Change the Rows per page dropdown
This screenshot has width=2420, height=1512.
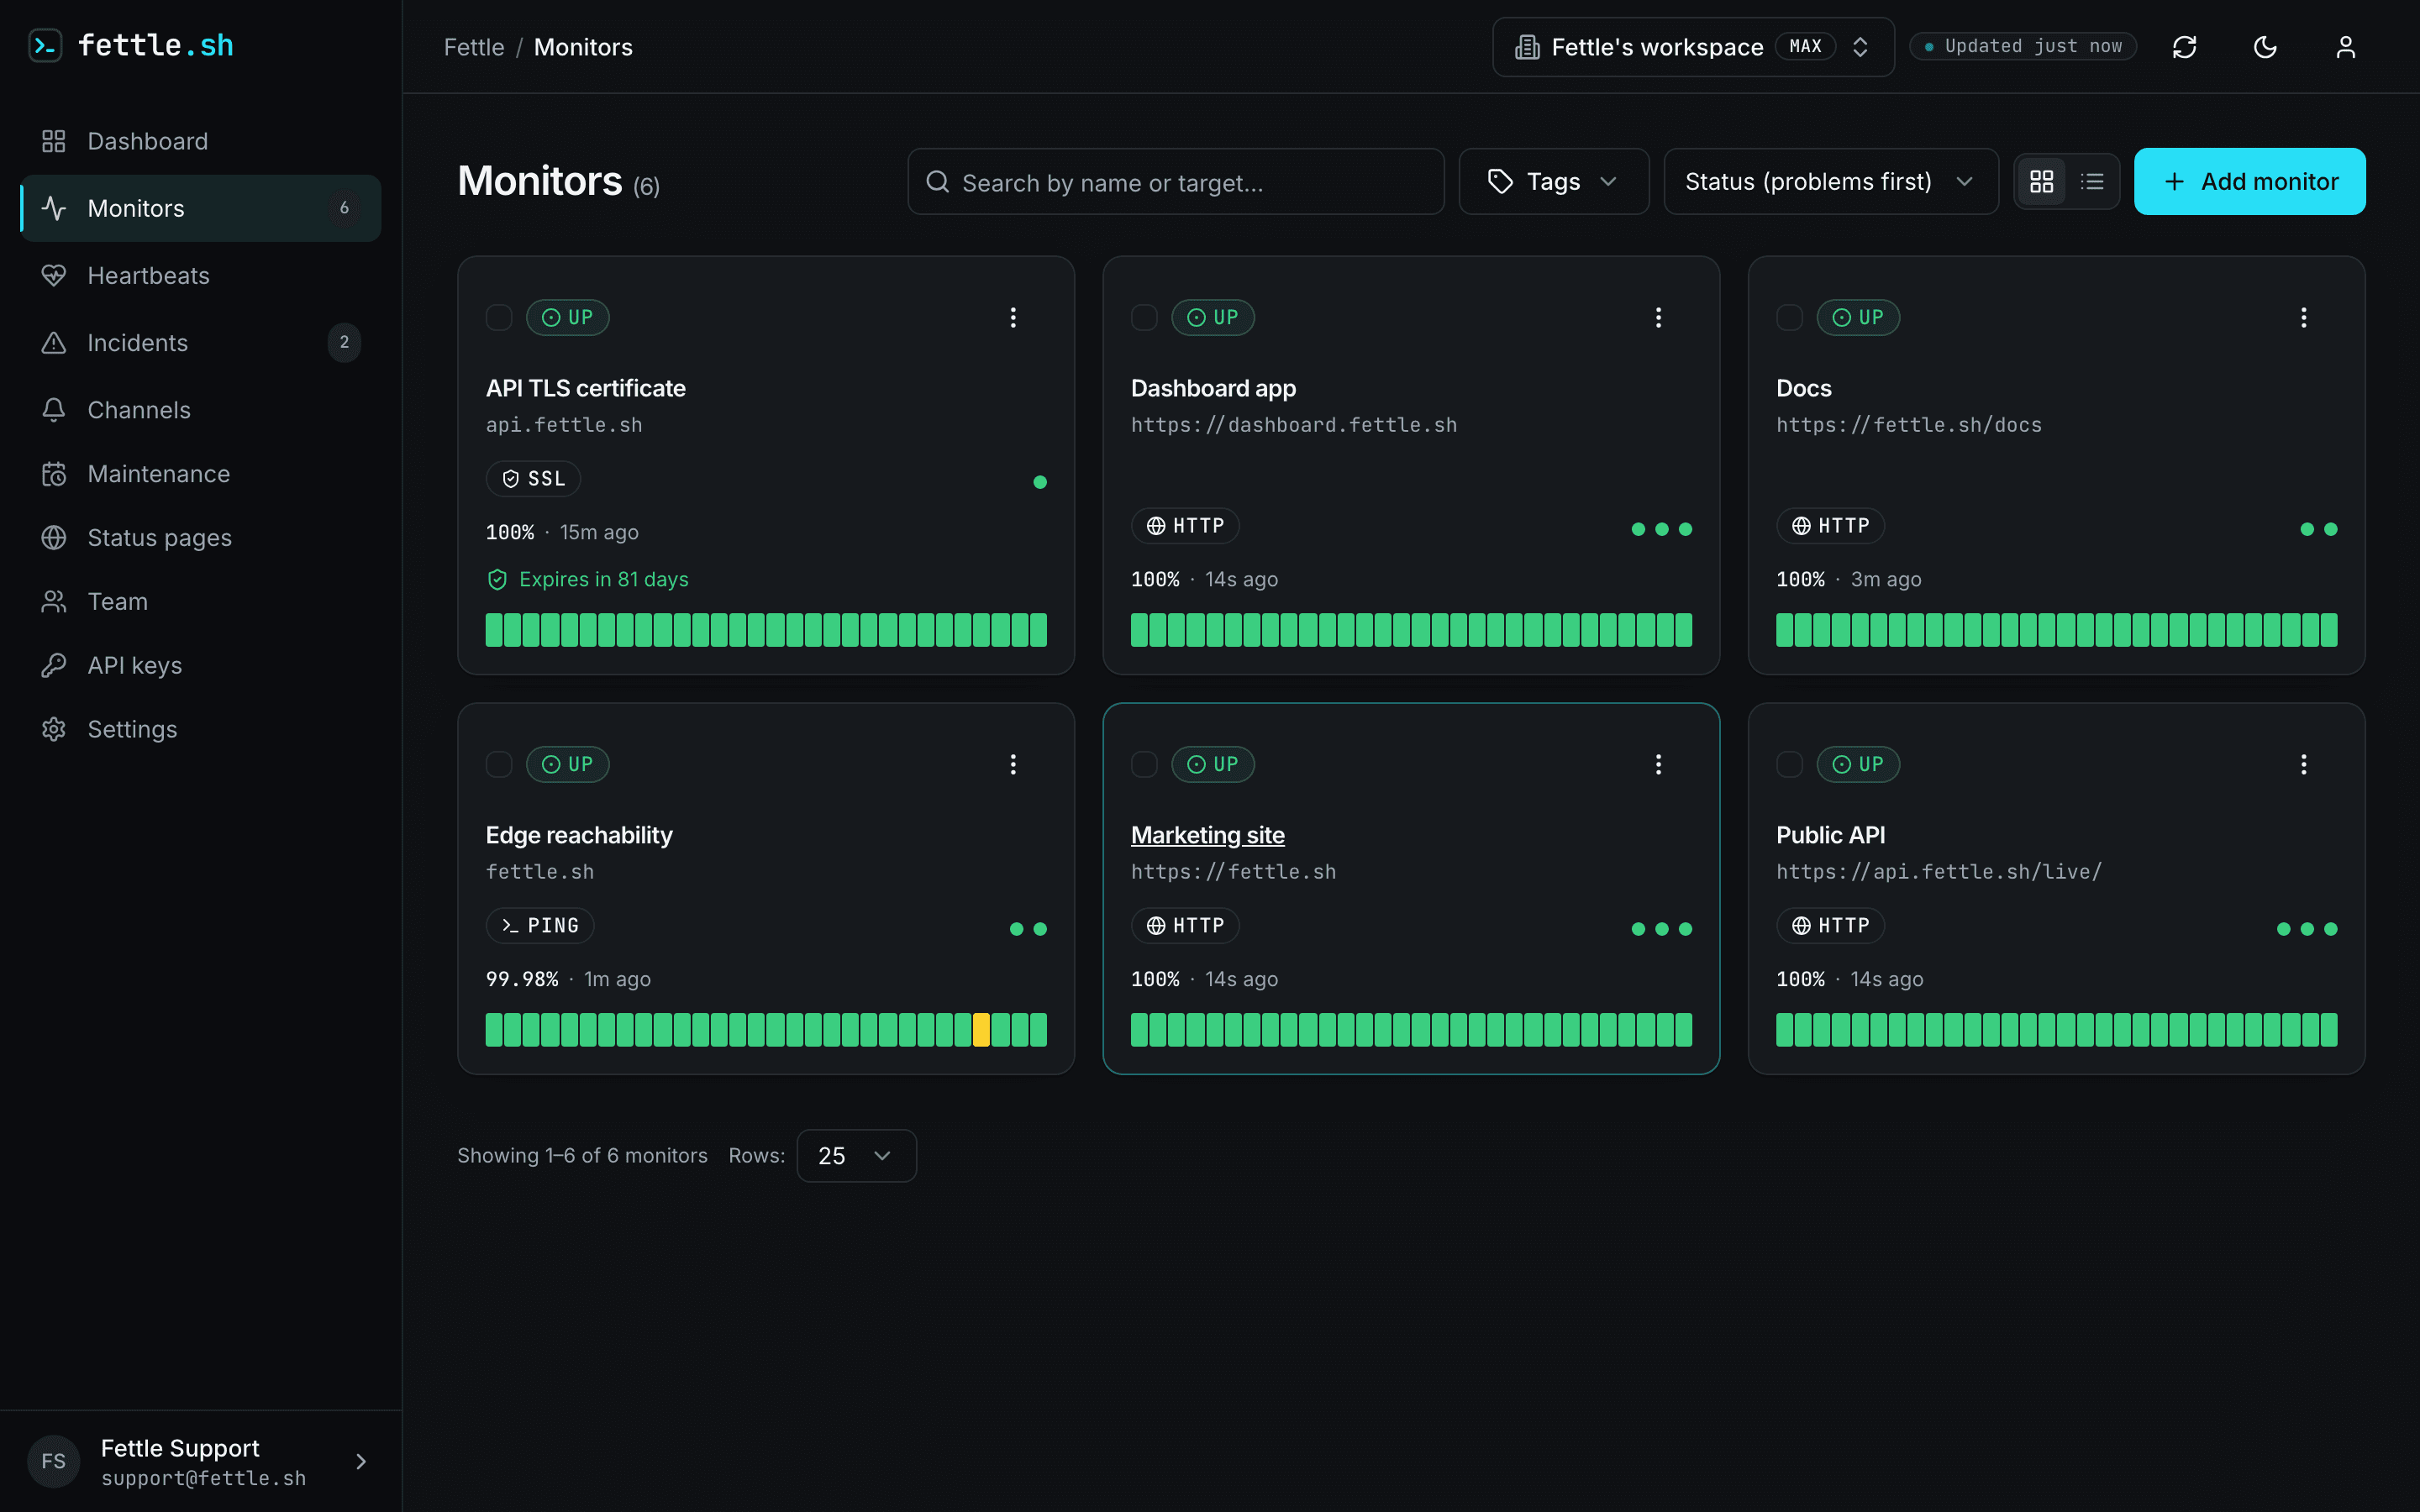(856, 1156)
